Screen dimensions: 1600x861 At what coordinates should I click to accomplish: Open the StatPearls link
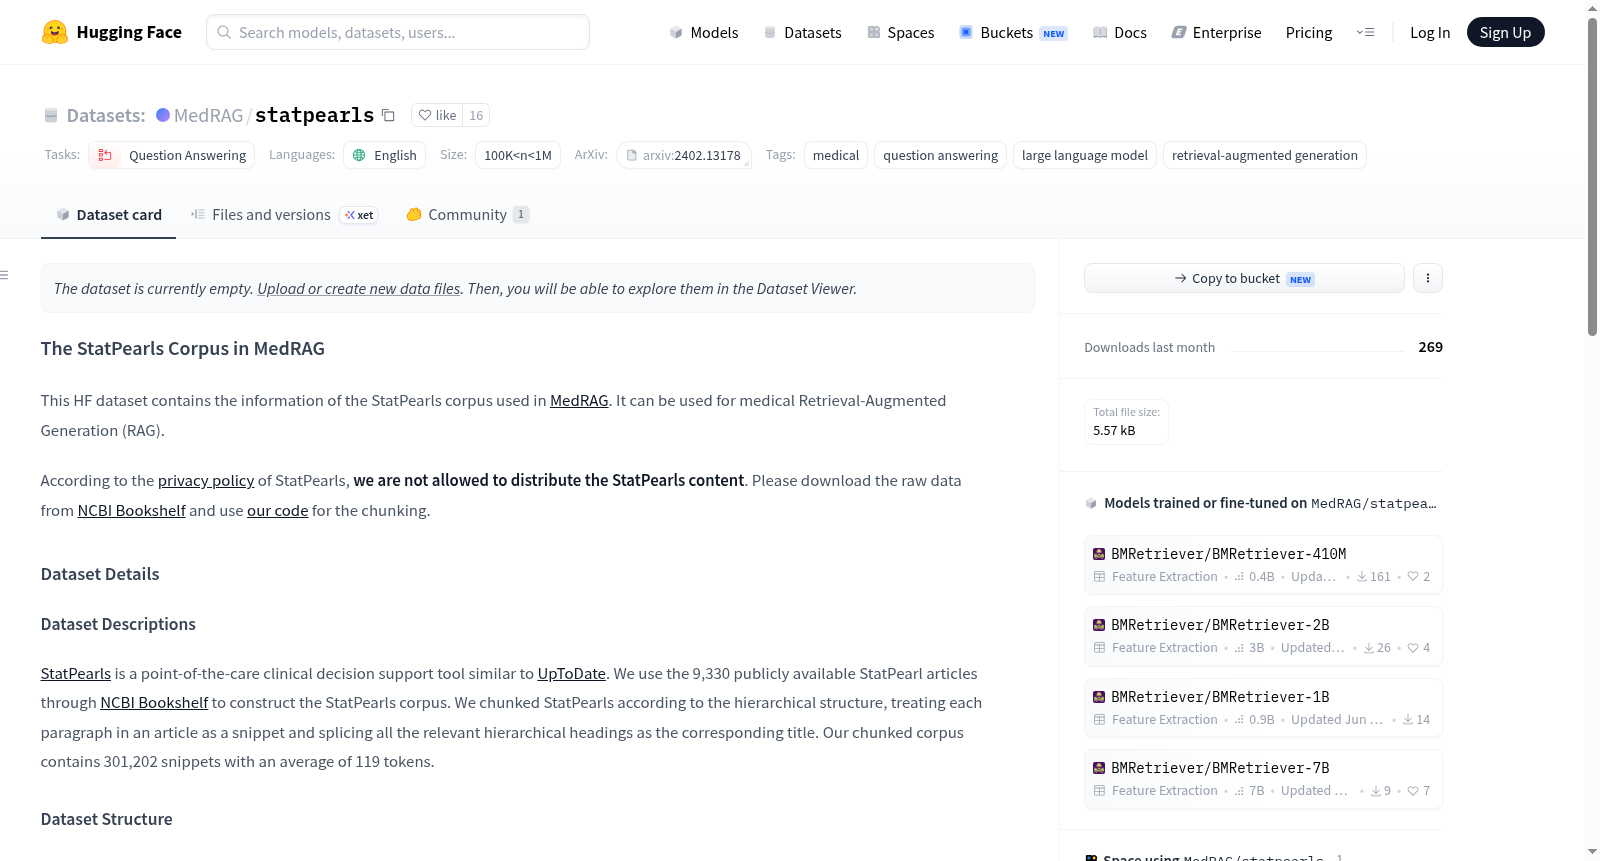(x=76, y=674)
